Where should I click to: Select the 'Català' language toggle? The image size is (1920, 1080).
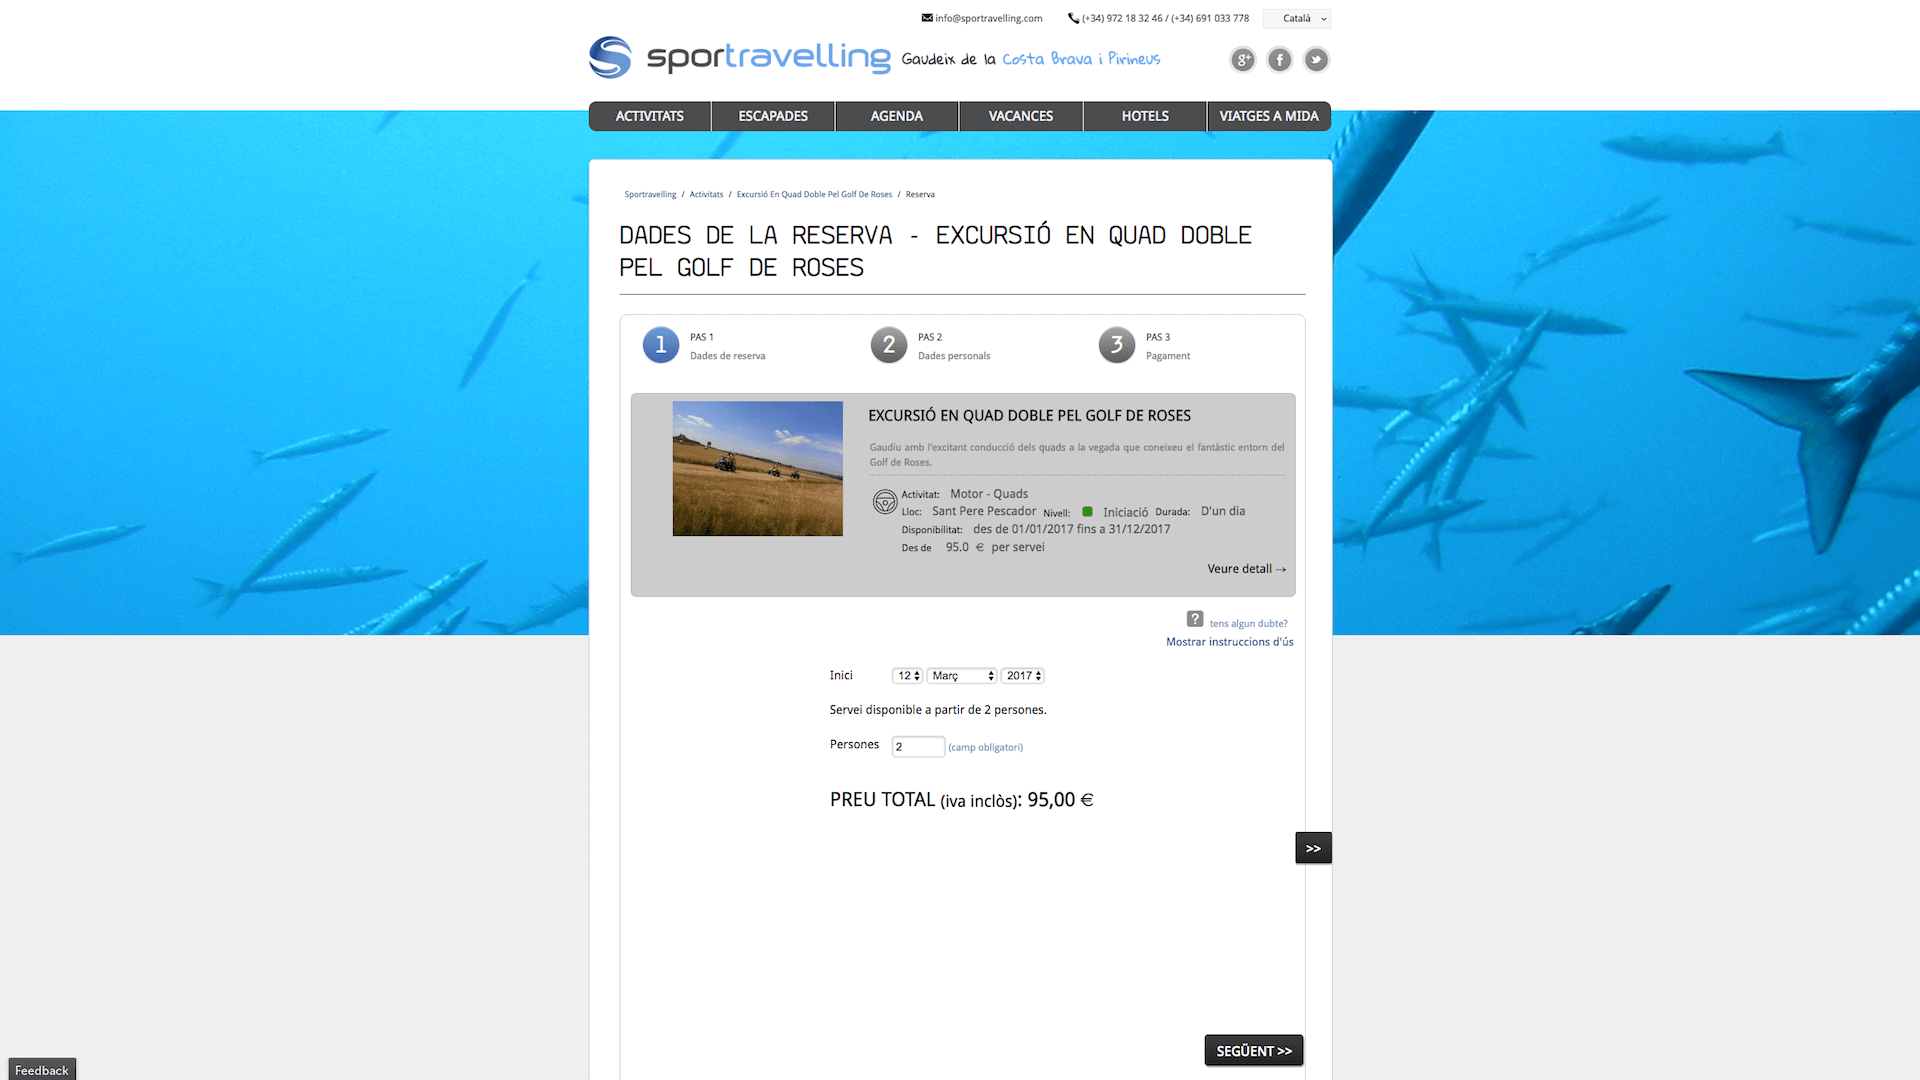pos(1296,17)
